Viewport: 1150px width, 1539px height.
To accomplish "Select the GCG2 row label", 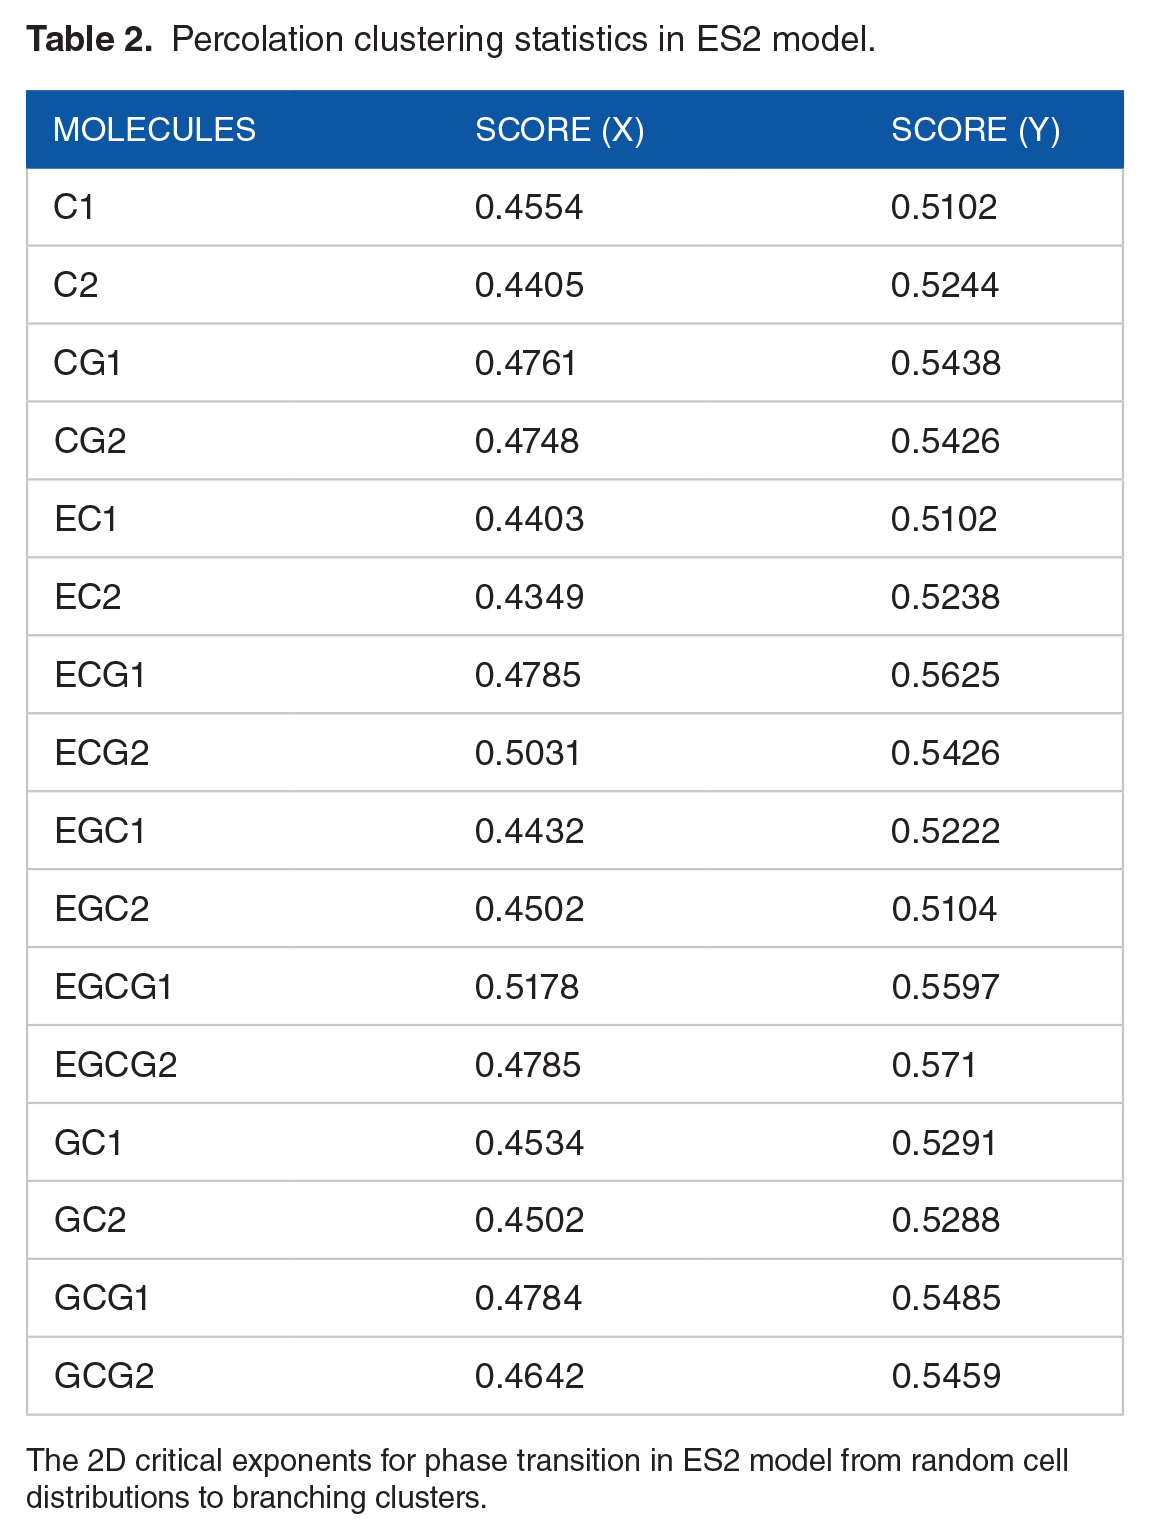I will [x=104, y=1376].
